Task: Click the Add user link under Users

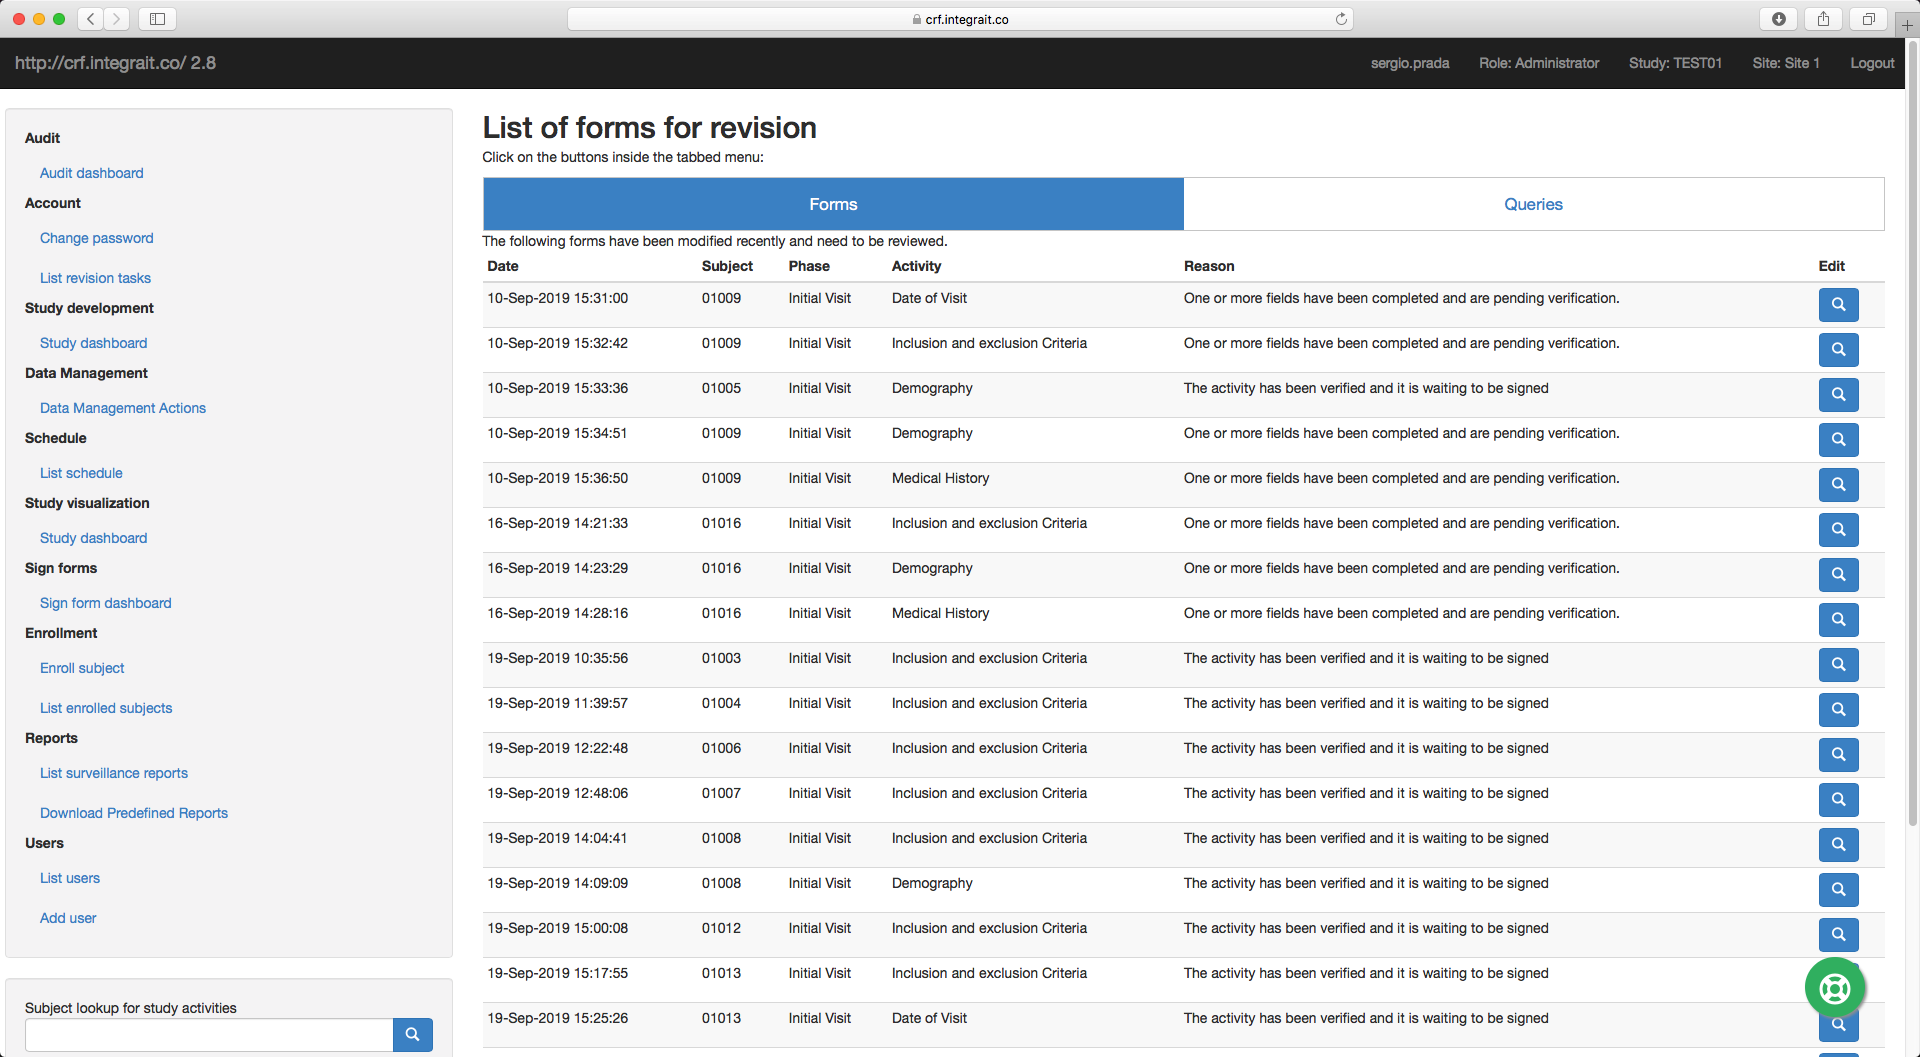Action: [68, 918]
